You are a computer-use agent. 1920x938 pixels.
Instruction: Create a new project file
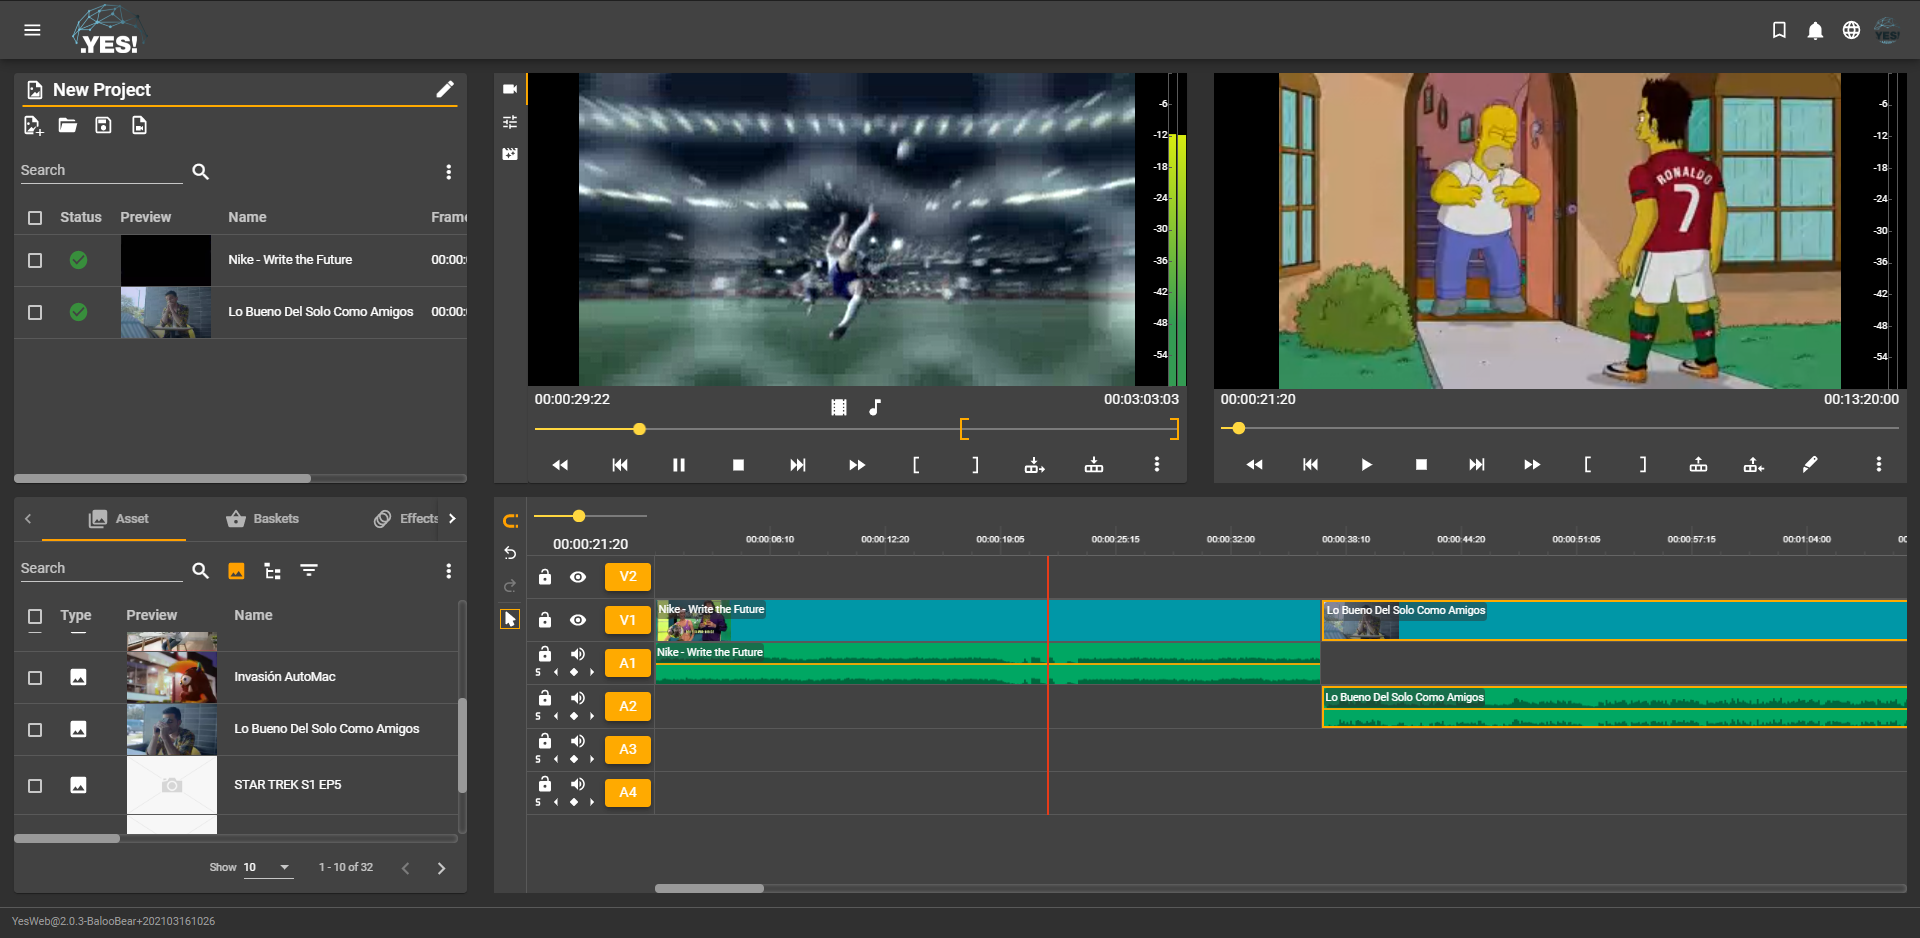pyautogui.click(x=33, y=125)
